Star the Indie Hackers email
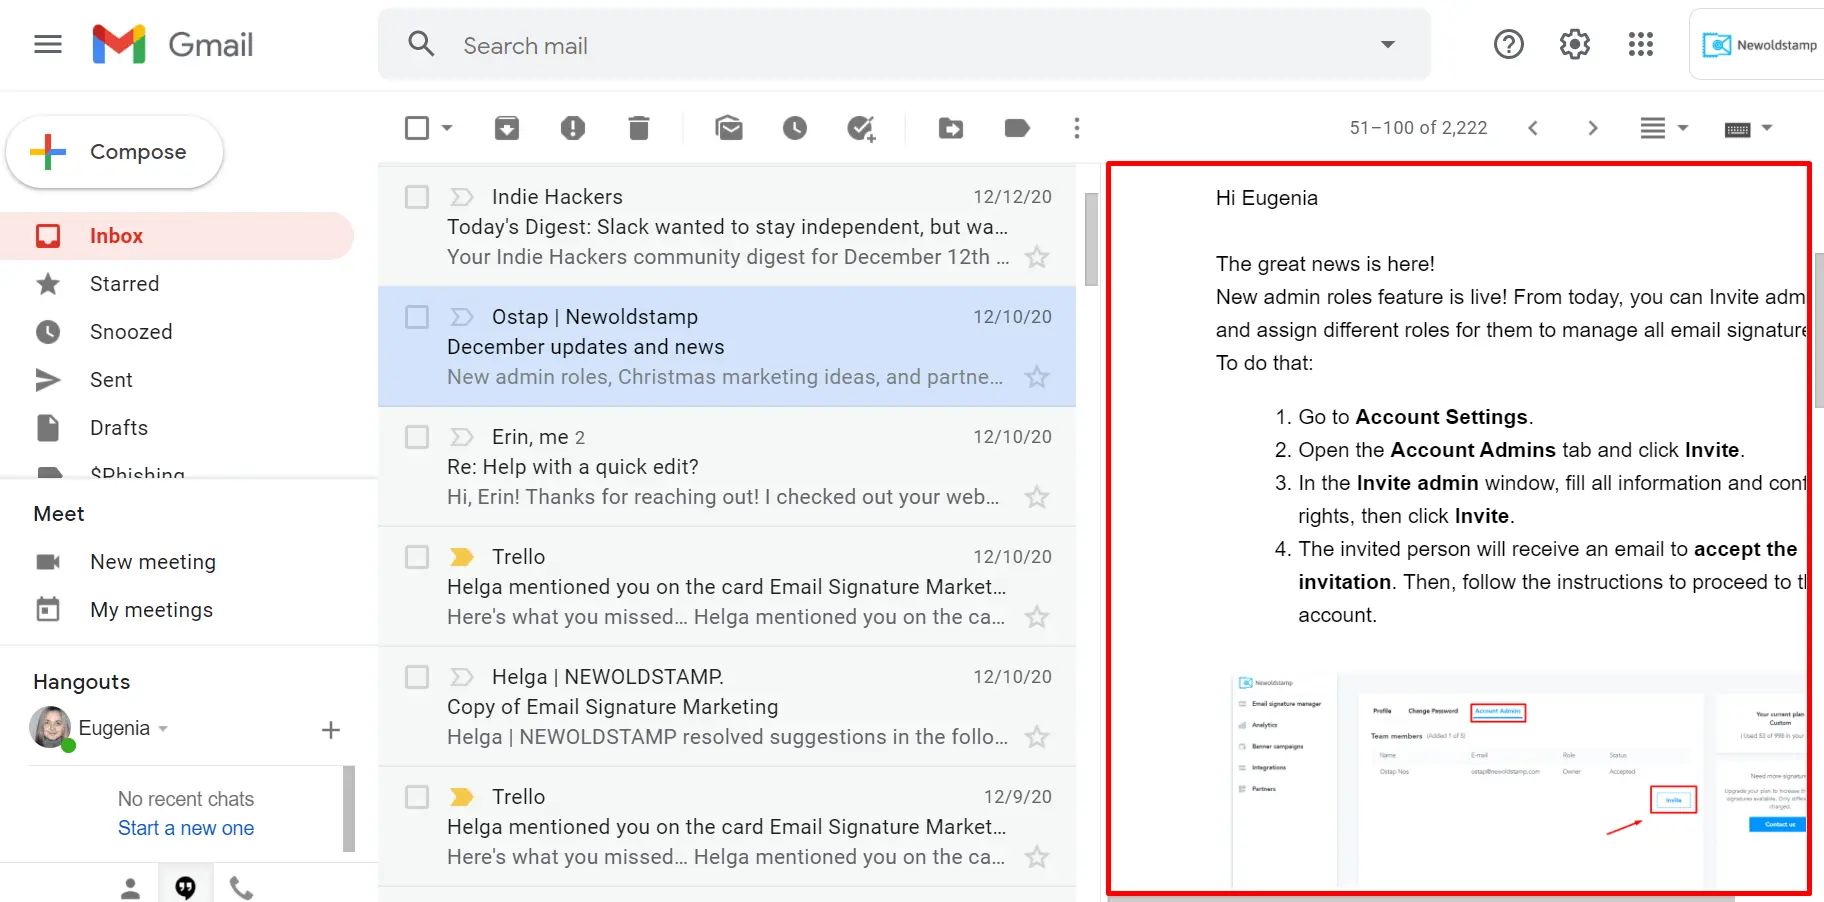Viewport: 1824px width, 902px height. pos(1037,257)
